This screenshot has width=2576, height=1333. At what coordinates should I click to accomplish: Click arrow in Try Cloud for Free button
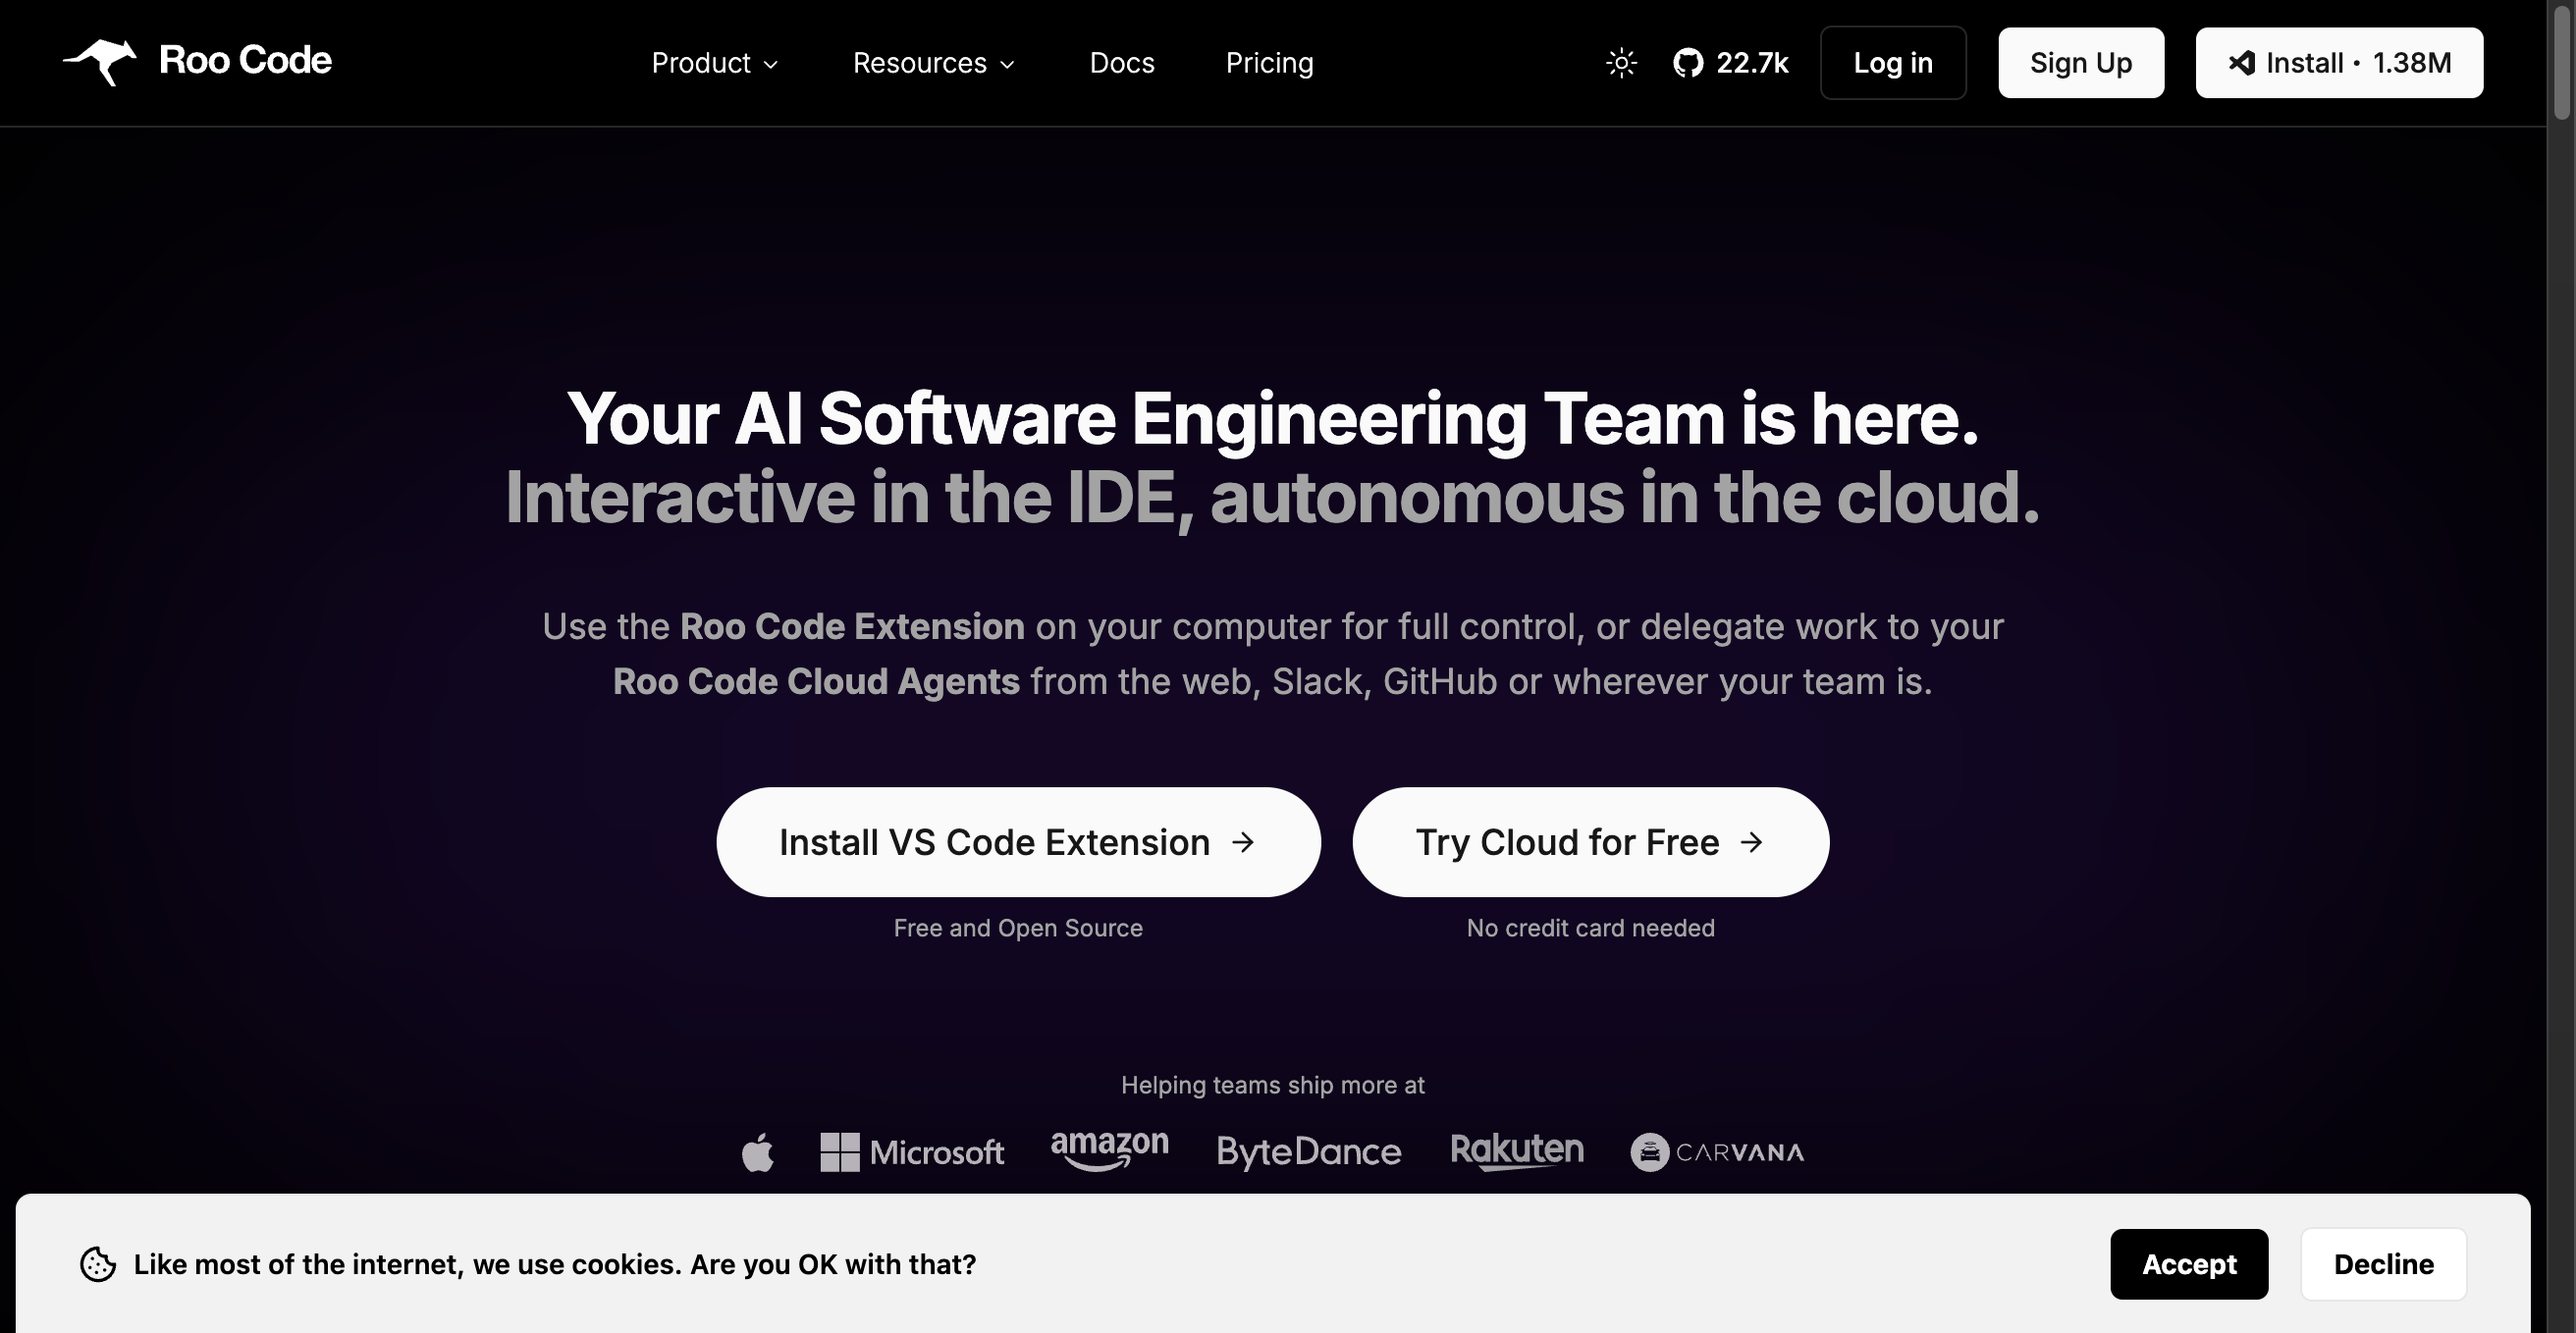pos(1751,842)
